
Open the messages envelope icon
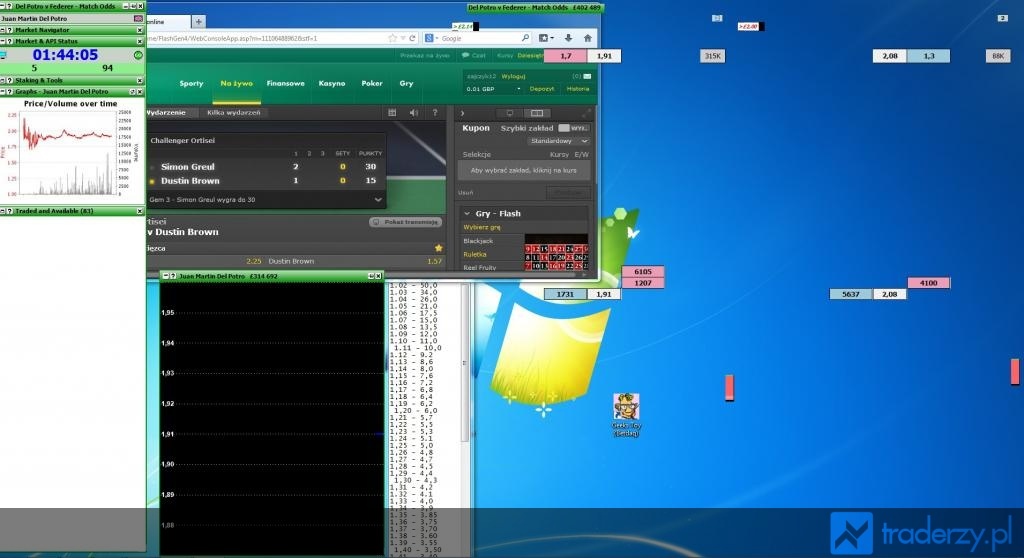click(x=586, y=76)
